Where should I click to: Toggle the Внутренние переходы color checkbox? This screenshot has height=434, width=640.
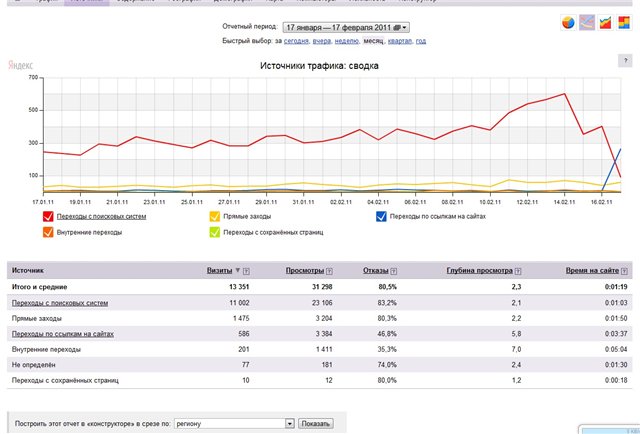tap(47, 232)
